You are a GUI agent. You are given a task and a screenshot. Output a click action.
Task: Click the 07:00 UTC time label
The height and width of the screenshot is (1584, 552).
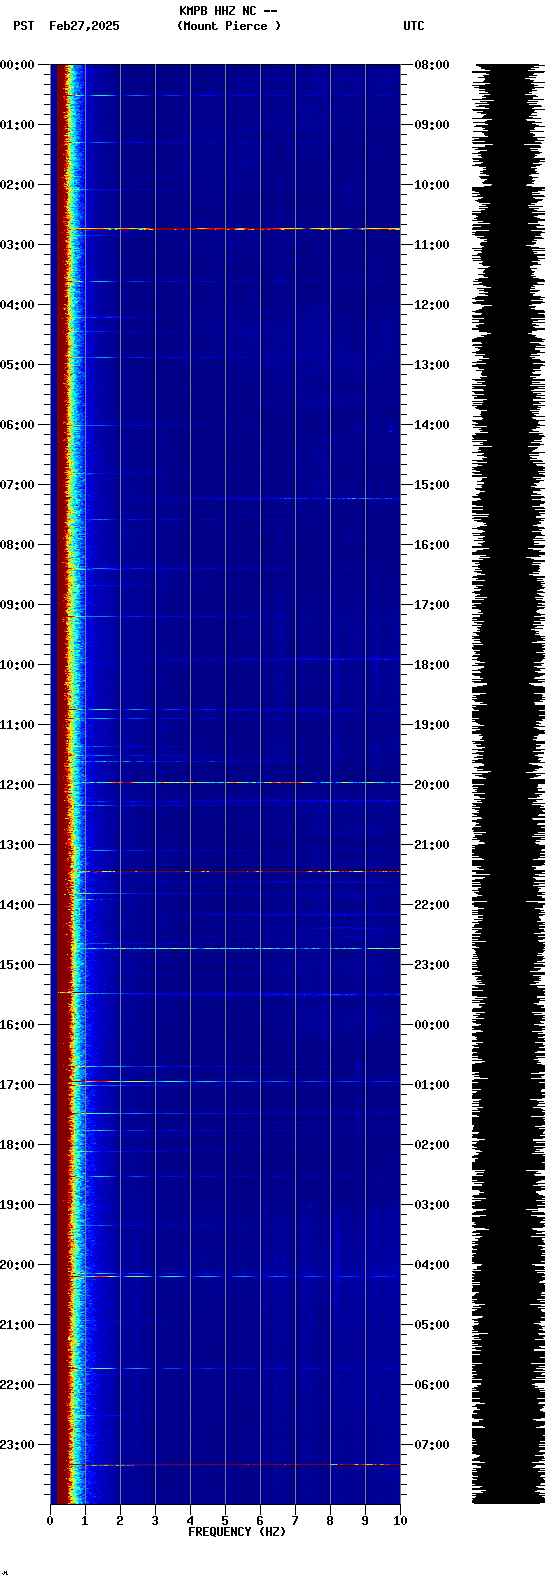click(432, 1445)
